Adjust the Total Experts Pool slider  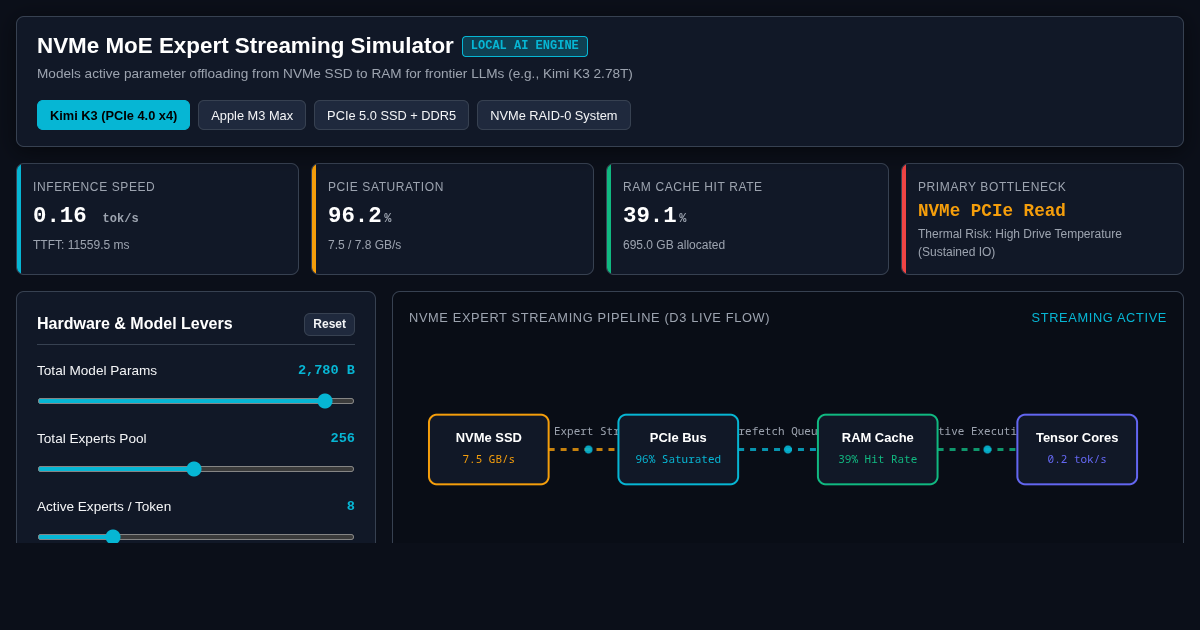[196, 469]
